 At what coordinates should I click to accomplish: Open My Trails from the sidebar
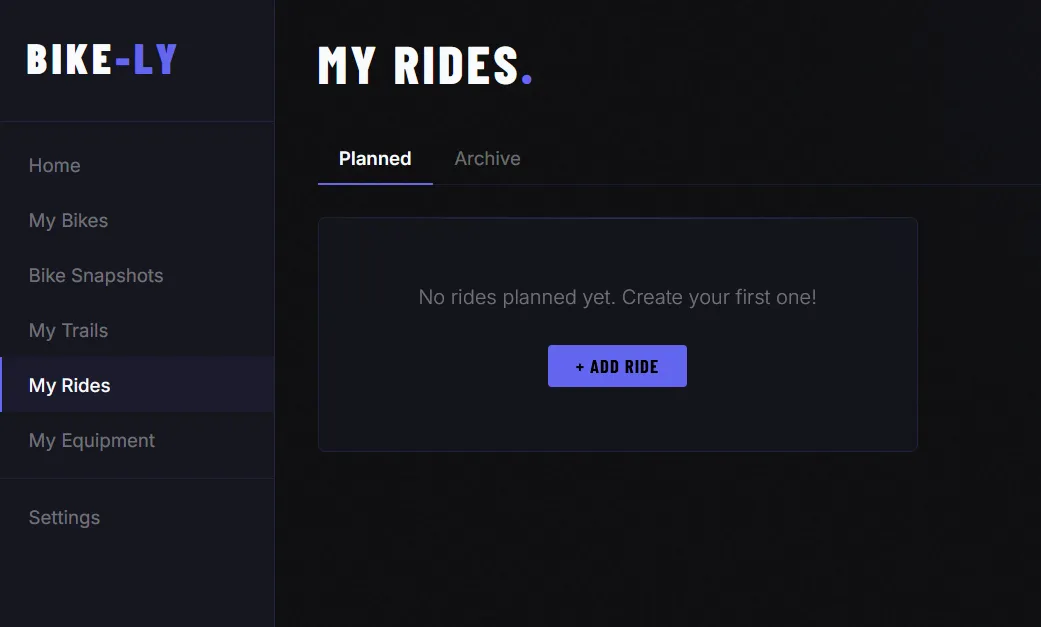point(67,330)
